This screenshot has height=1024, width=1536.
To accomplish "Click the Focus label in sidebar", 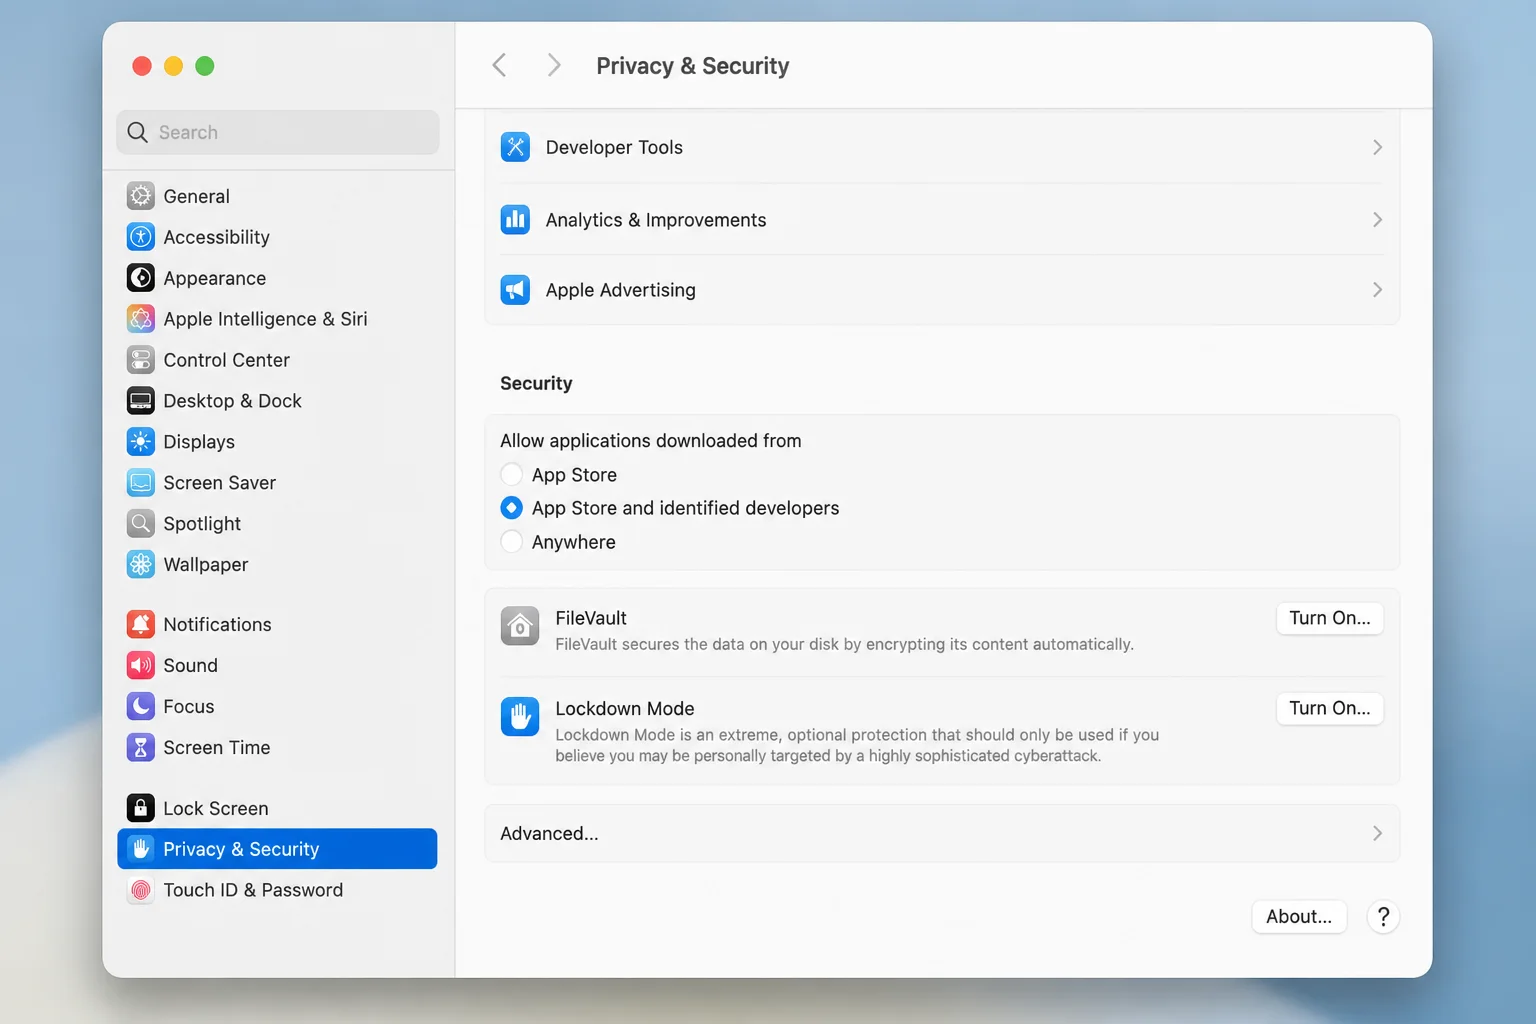I will click(x=189, y=707).
